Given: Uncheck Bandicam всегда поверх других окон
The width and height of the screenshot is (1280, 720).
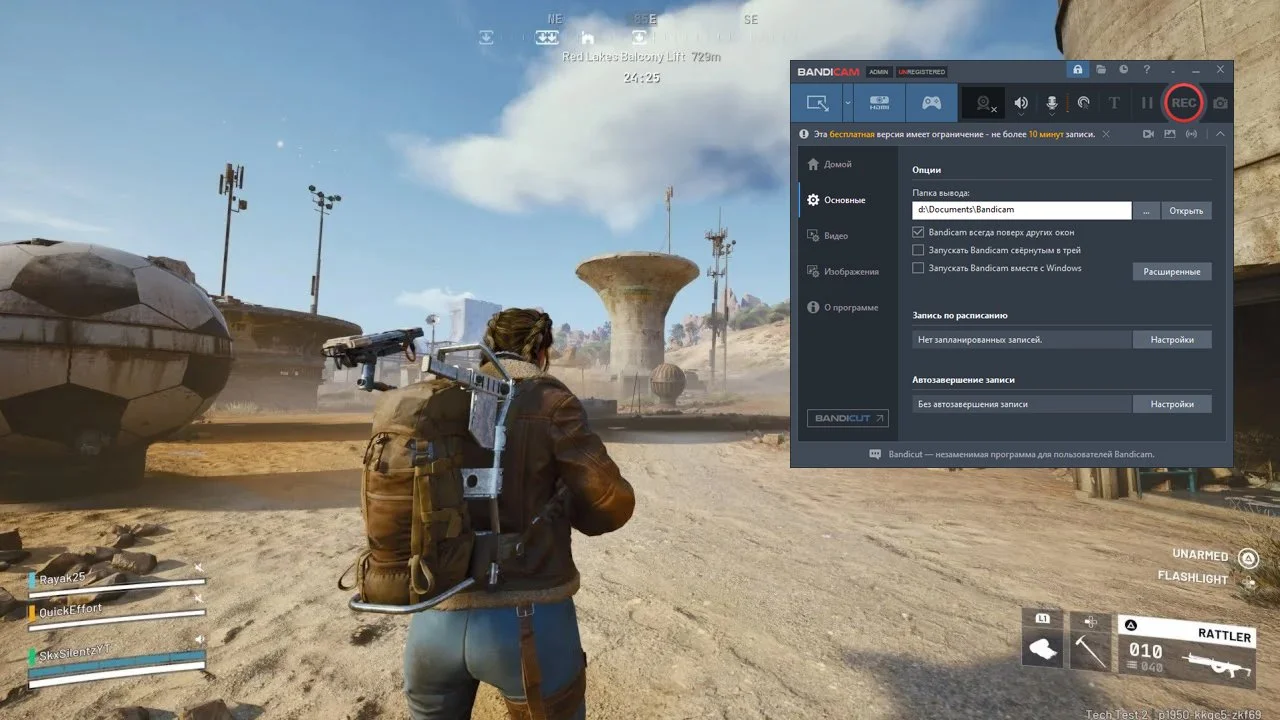Looking at the screenshot, I should tap(918, 232).
